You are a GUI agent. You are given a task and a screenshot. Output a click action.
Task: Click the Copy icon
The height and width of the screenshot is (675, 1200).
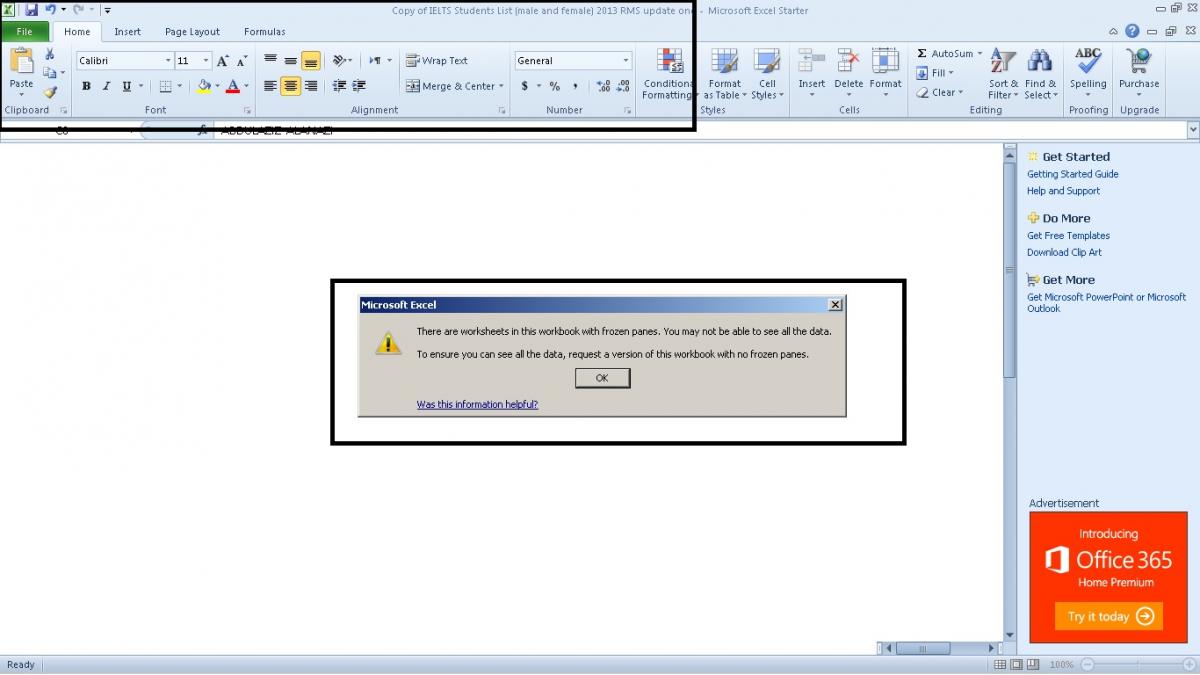[50, 73]
